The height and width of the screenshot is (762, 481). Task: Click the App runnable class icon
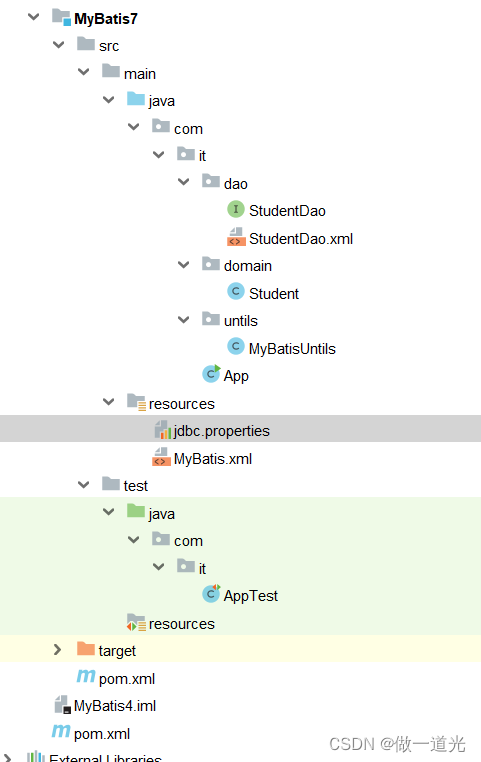click(211, 374)
